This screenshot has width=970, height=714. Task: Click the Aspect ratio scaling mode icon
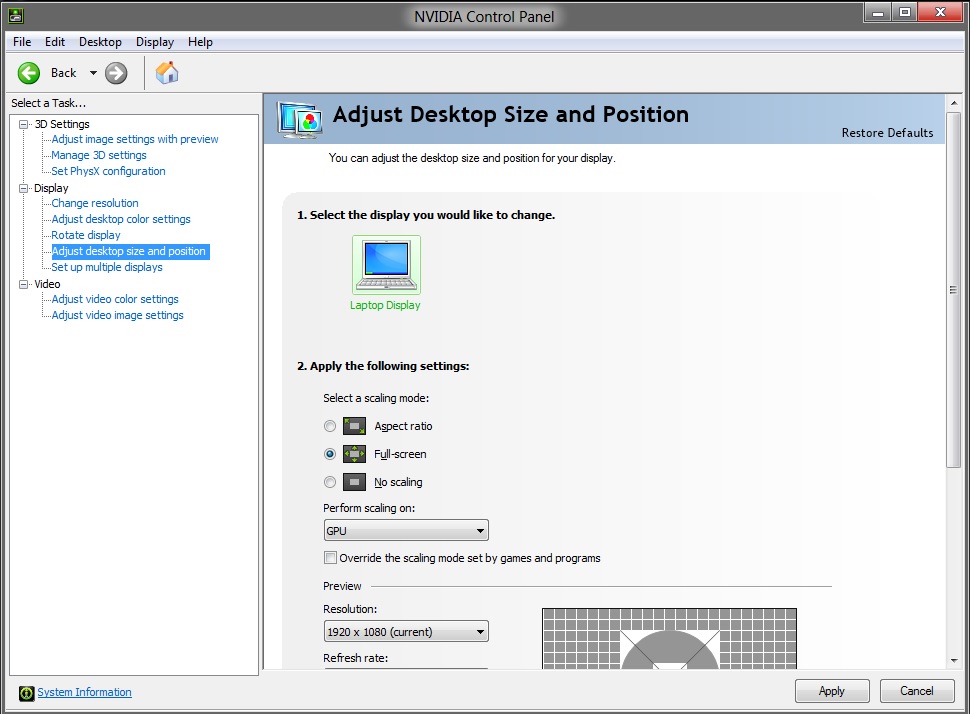point(354,426)
